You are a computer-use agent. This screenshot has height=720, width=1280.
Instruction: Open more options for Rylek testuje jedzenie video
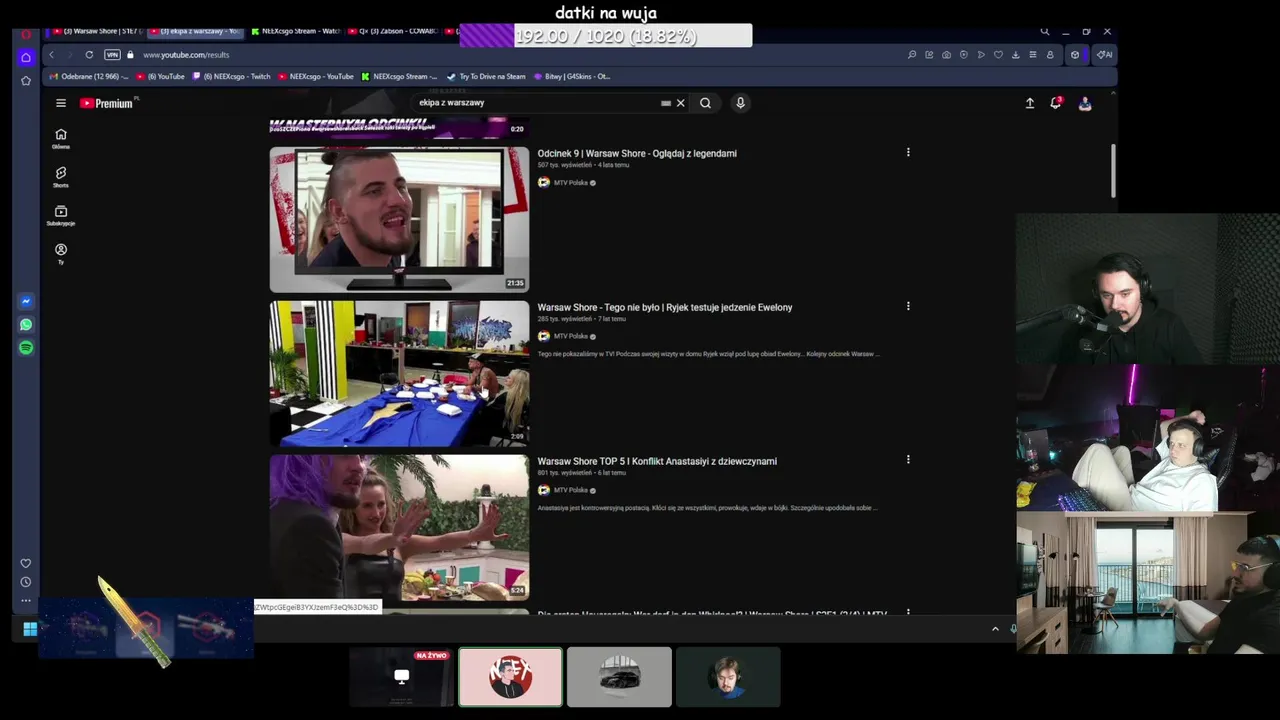coord(908,307)
